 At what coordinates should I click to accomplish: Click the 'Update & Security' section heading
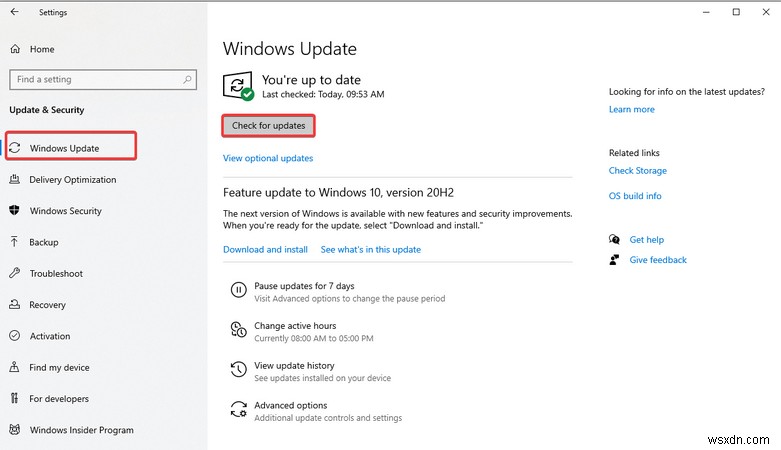[47, 110]
